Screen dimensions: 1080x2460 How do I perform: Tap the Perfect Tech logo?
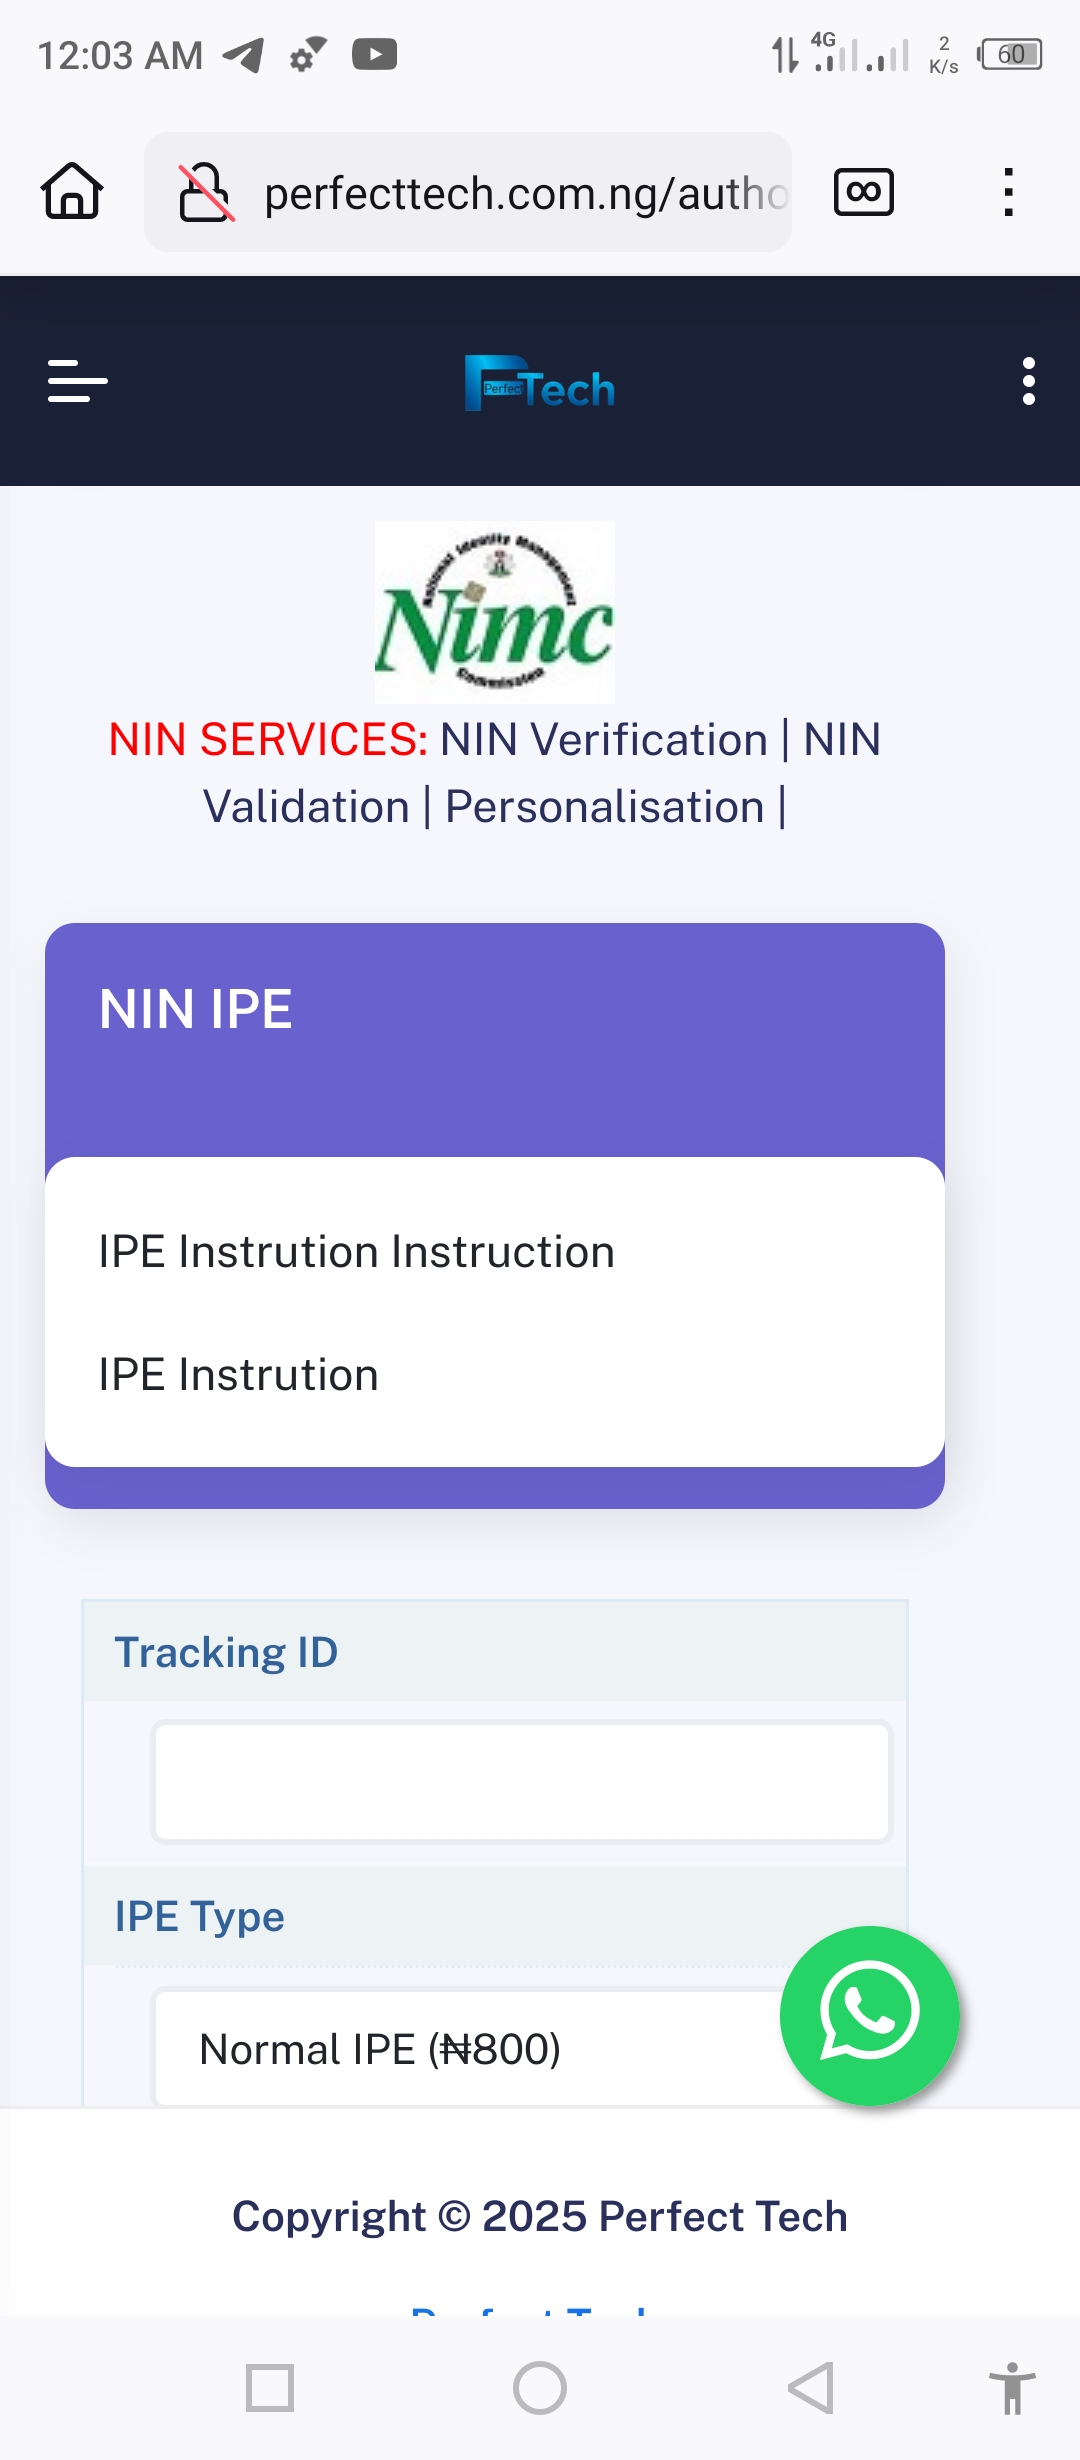tap(540, 383)
